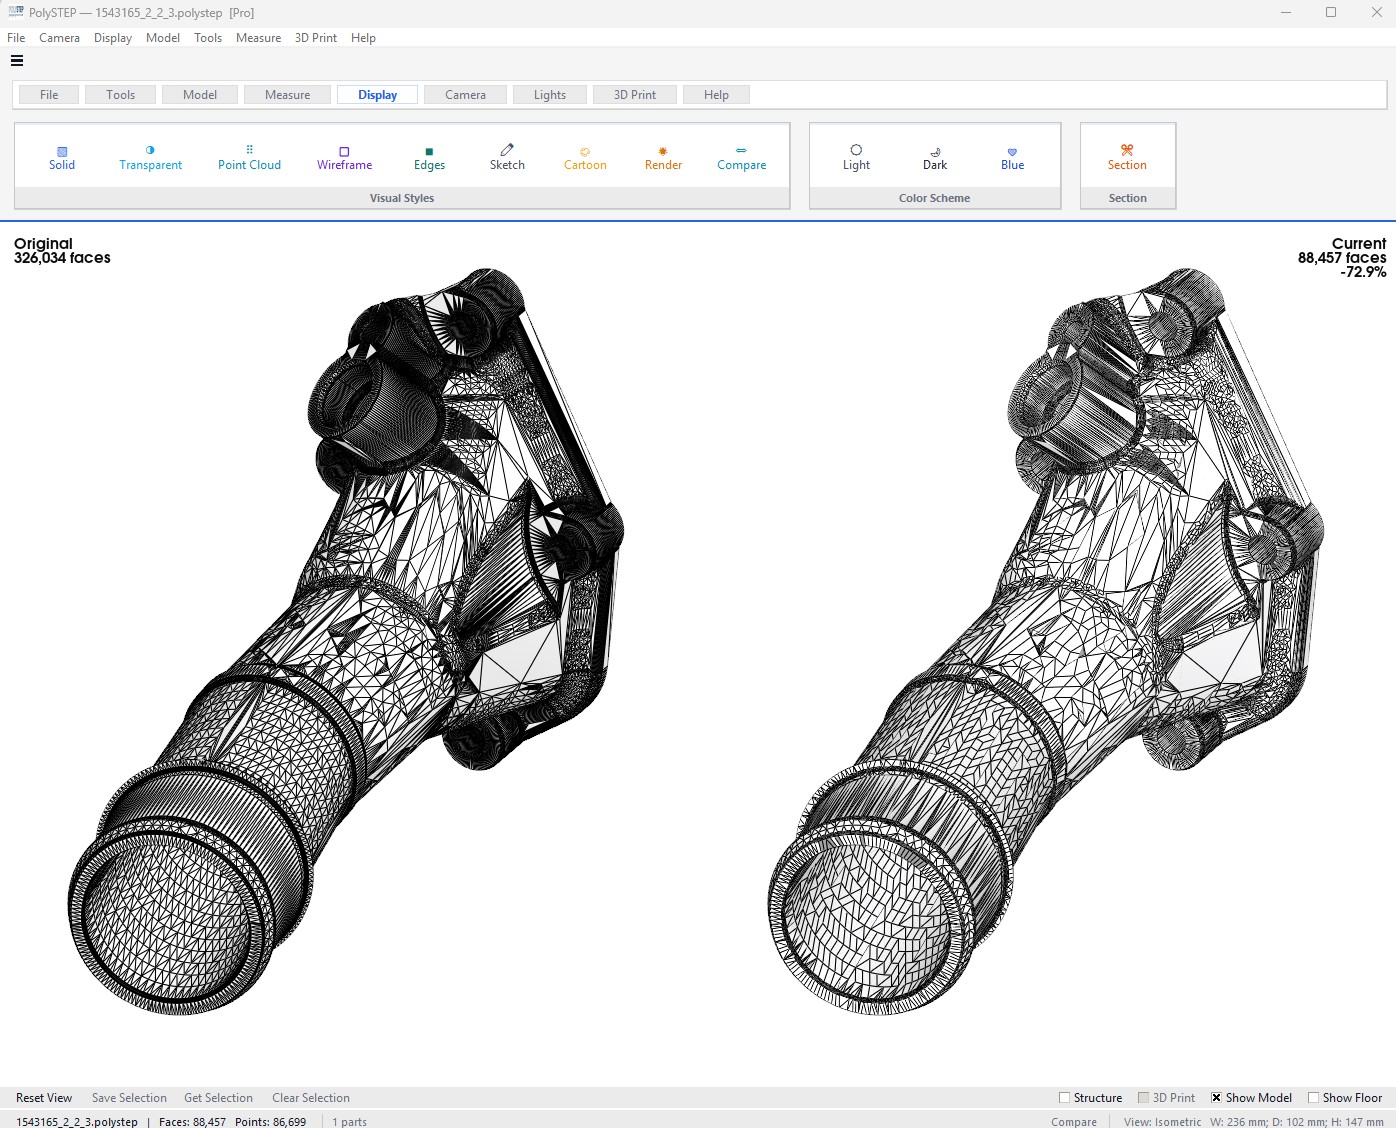Set the Blue color scheme
This screenshot has height=1128, width=1396.
click(x=1012, y=157)
